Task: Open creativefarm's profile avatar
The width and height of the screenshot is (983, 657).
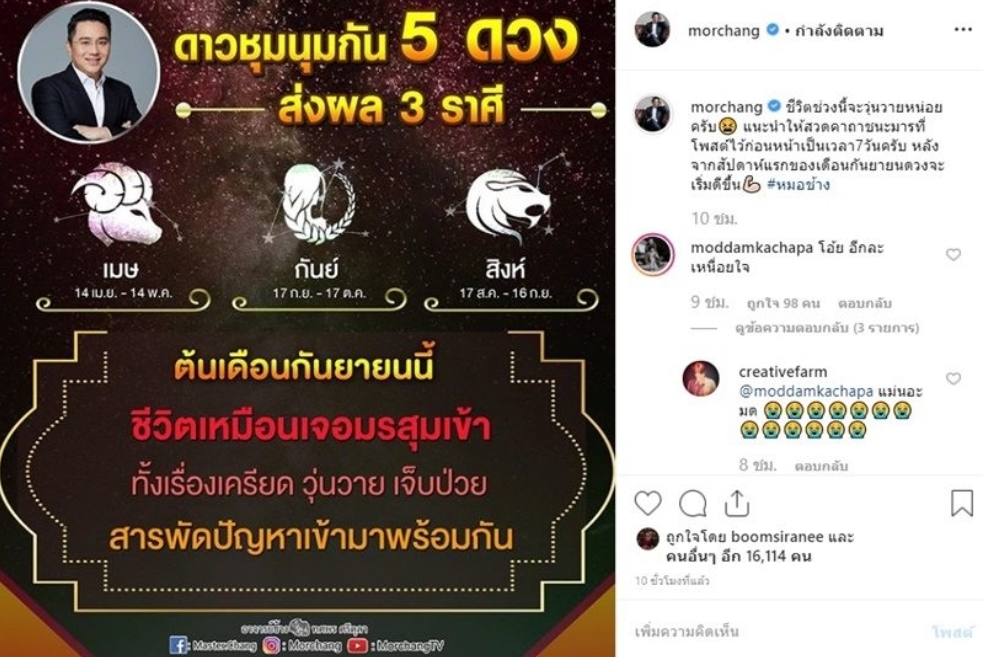Action: pyautogui.click(x=700, y=378)
